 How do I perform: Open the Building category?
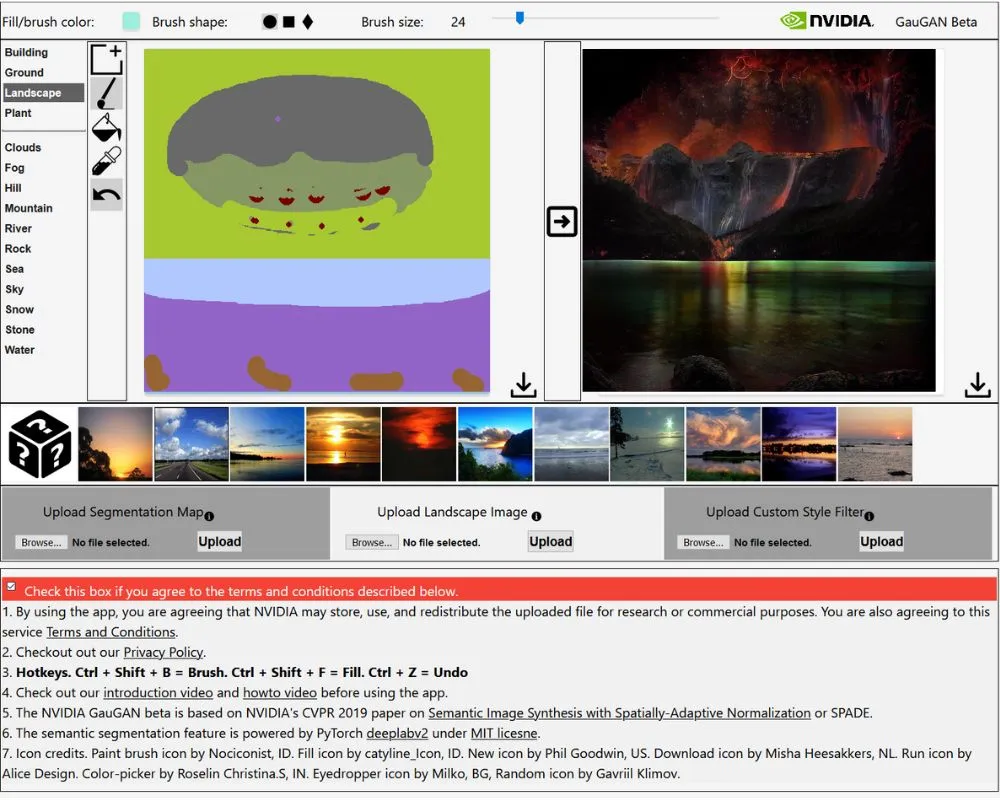point(26,52)
